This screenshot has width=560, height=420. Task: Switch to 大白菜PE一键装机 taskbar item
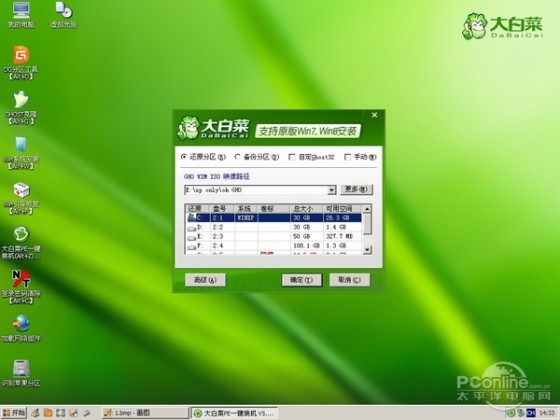234,413
